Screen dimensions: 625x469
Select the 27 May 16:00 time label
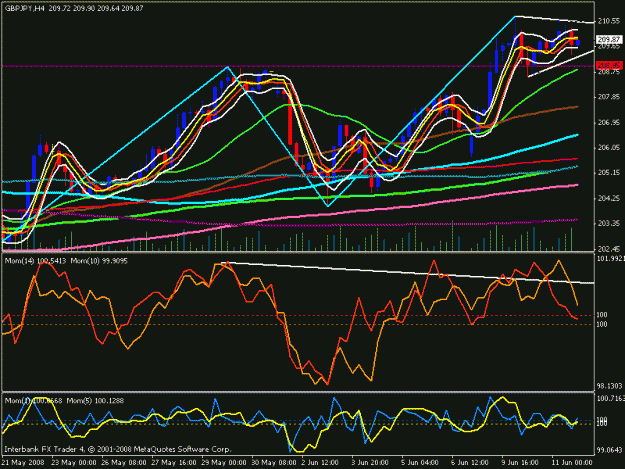[174, 463]
